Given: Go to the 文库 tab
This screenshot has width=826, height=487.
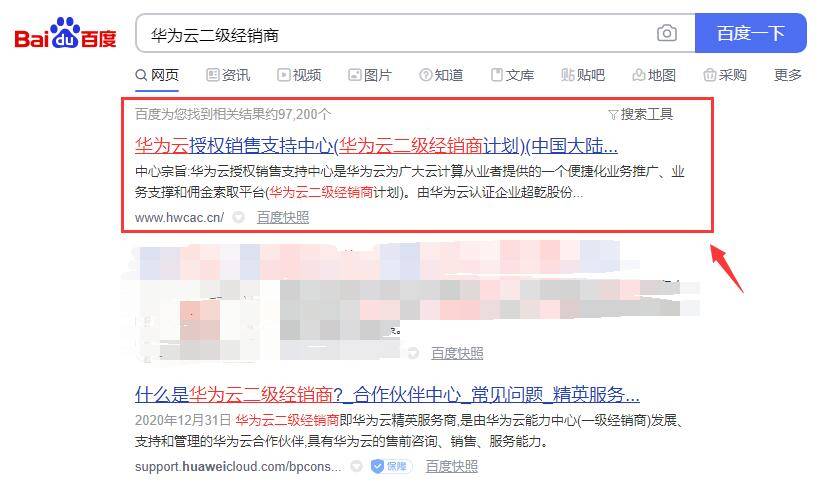Looking at the screenshot, I should click(x=512, y=75).
